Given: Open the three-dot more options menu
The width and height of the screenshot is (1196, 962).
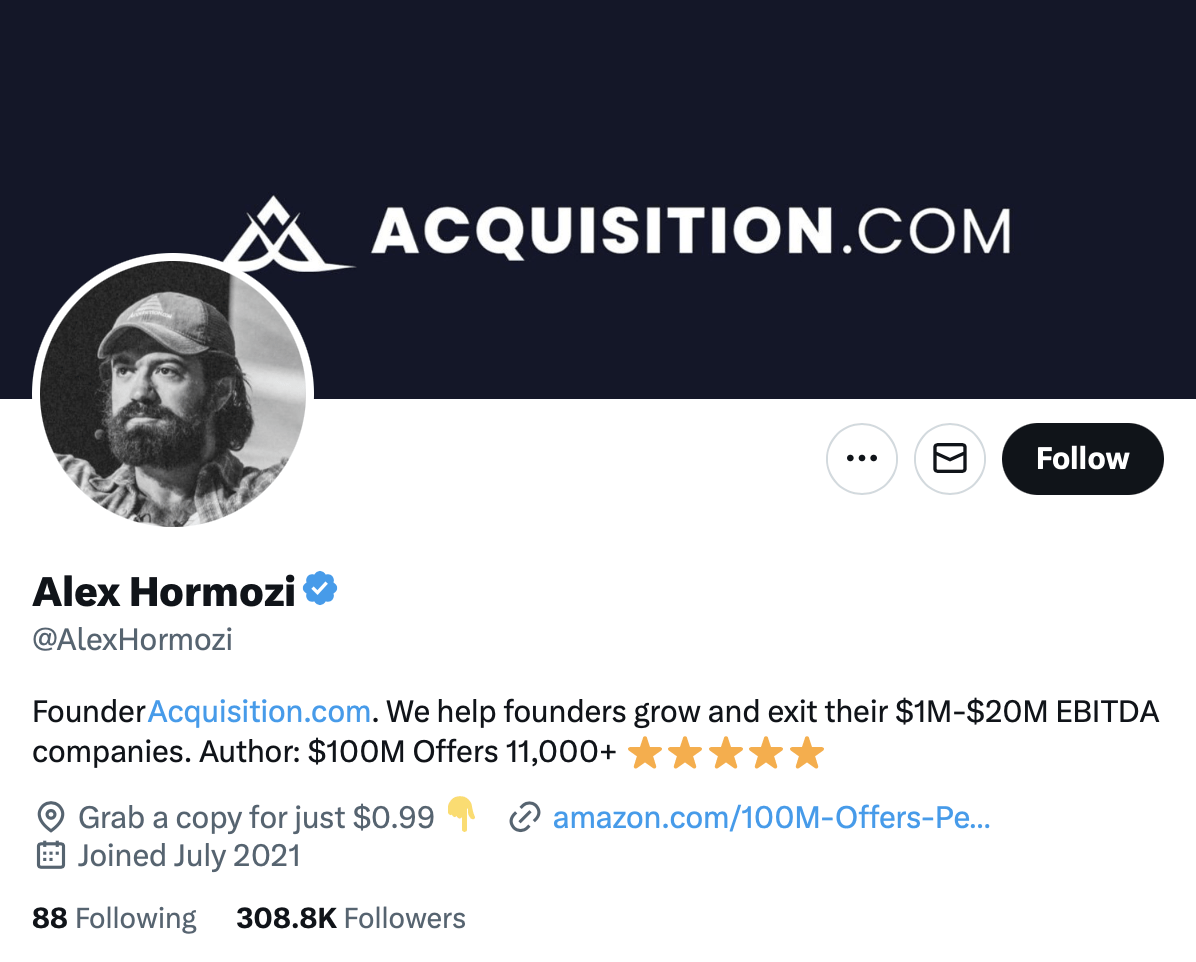Looking at the screenshot, I should (x=862, y=459).
